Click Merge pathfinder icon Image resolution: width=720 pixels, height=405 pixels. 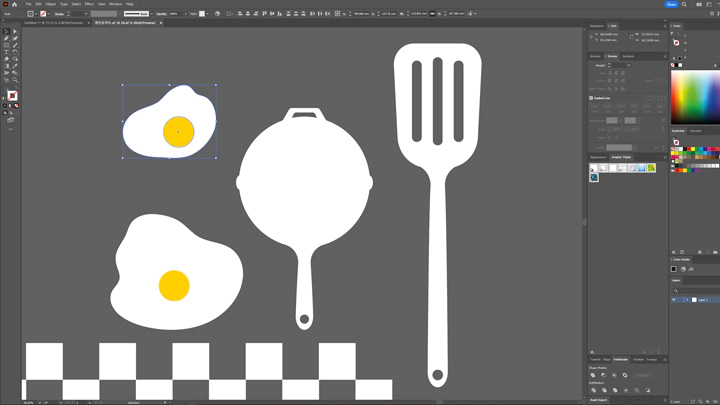(615, 390)
